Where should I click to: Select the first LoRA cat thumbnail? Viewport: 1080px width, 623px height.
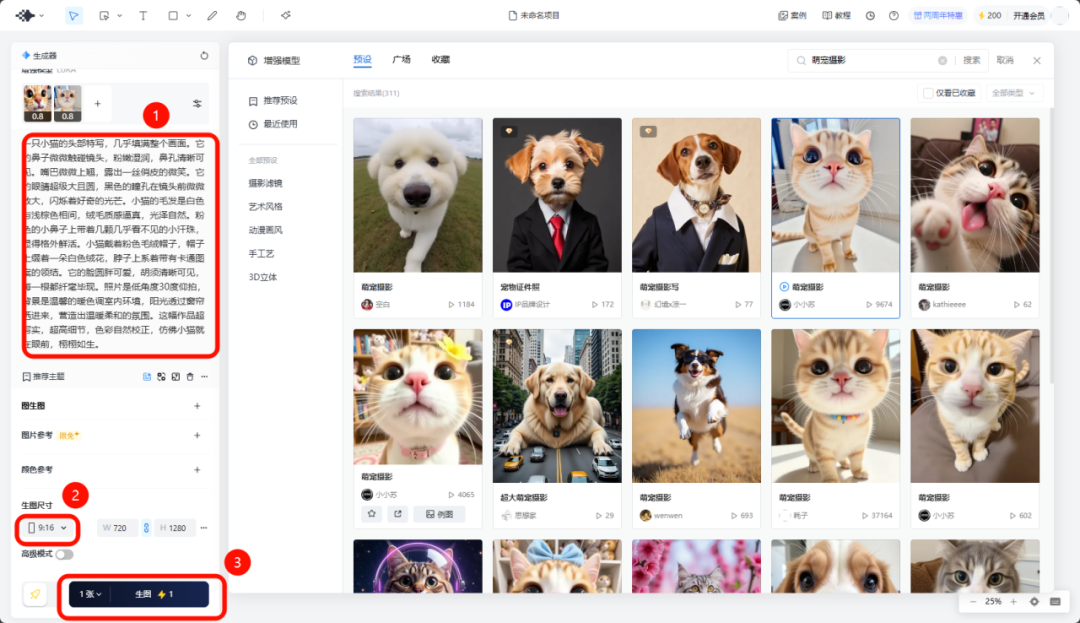37,103
